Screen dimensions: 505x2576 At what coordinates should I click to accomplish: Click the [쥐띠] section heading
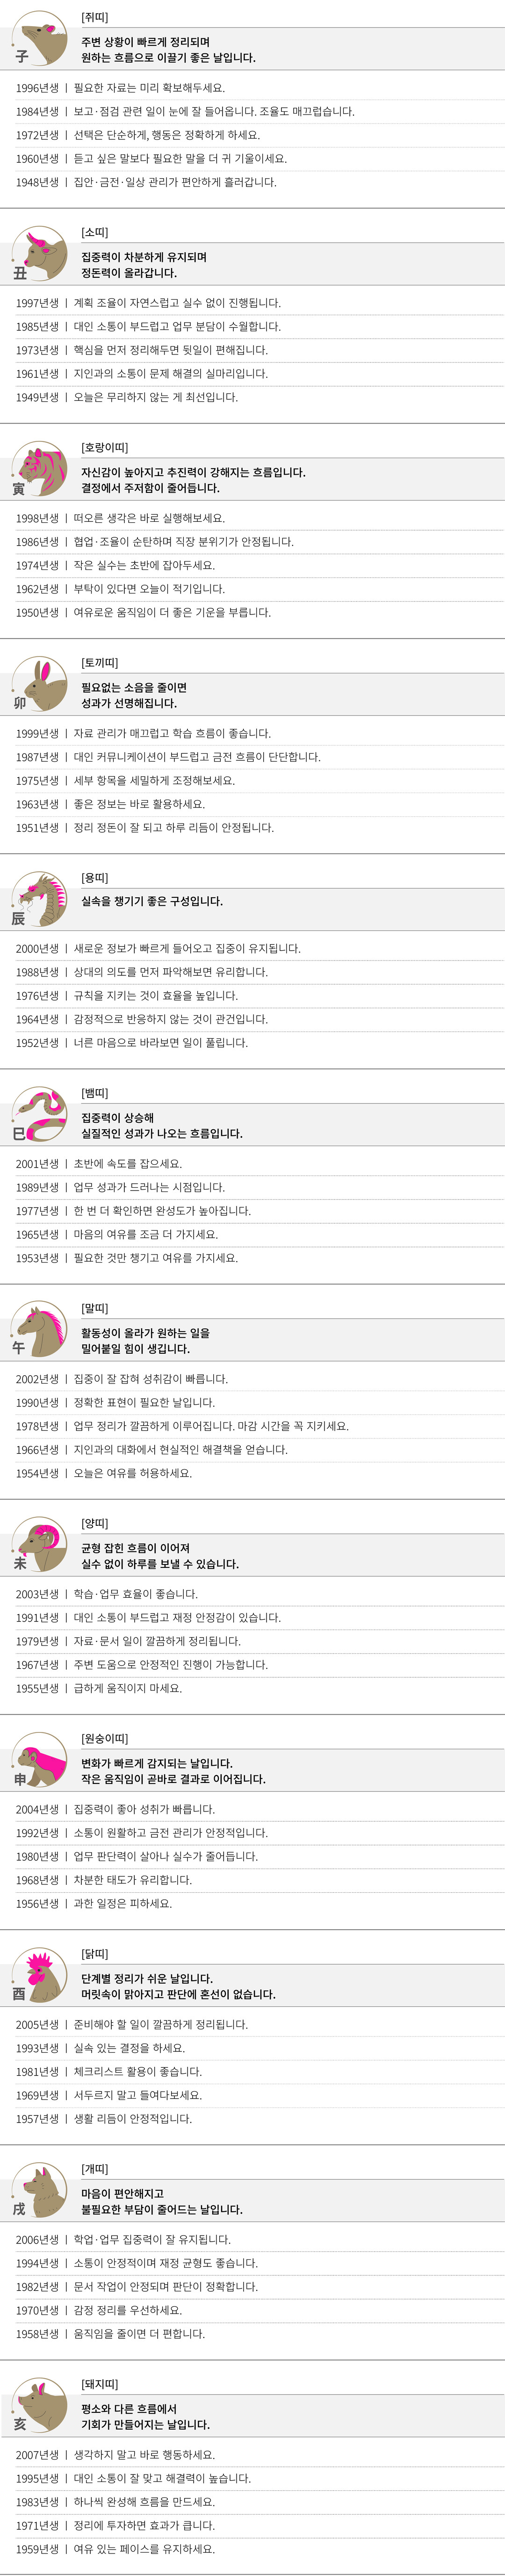(x=95, y=18)
